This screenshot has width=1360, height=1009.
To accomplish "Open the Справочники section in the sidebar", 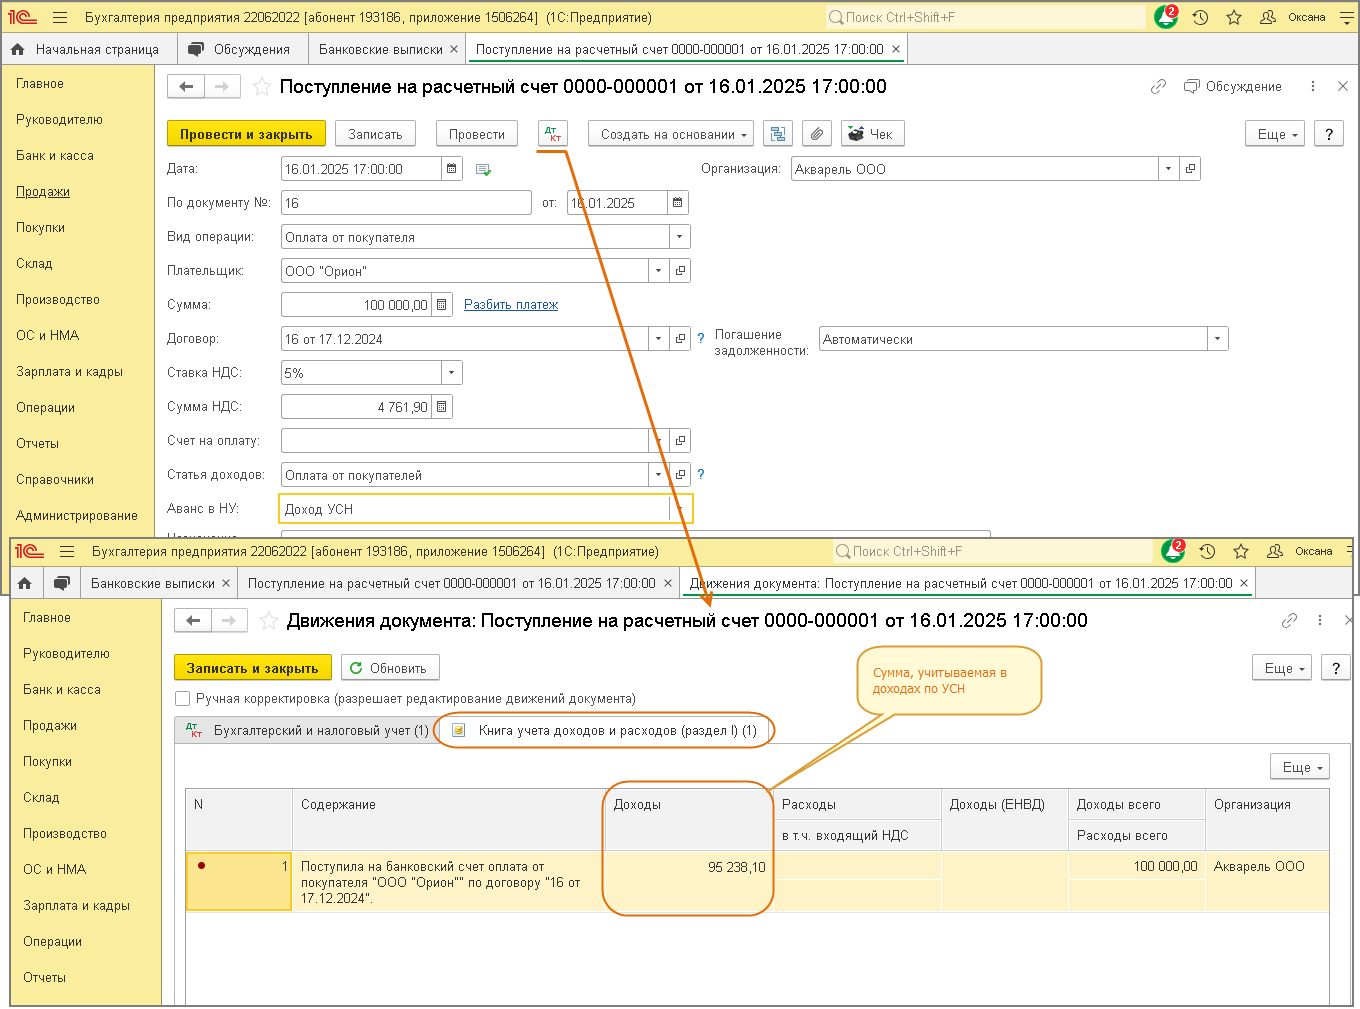I will (55, 480).
